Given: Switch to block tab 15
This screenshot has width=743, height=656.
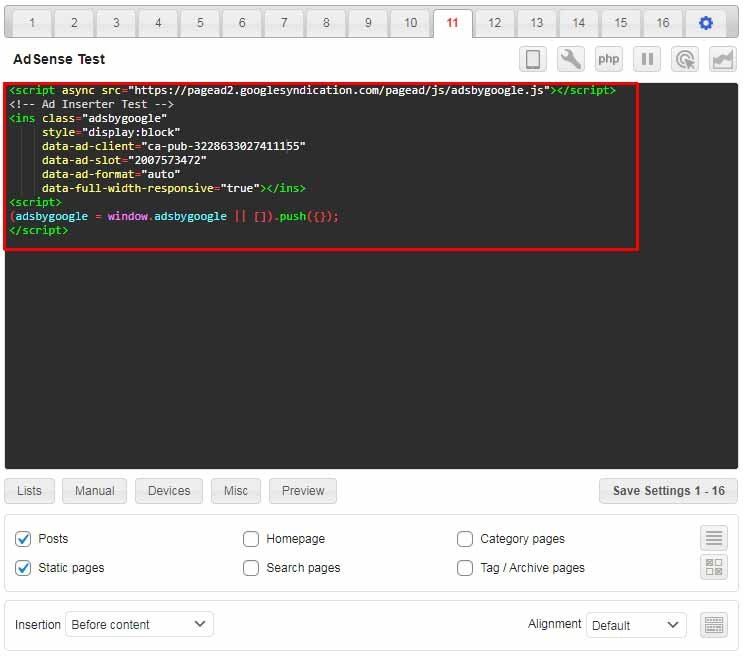Looking at the screenshot, I should [621, 23].
